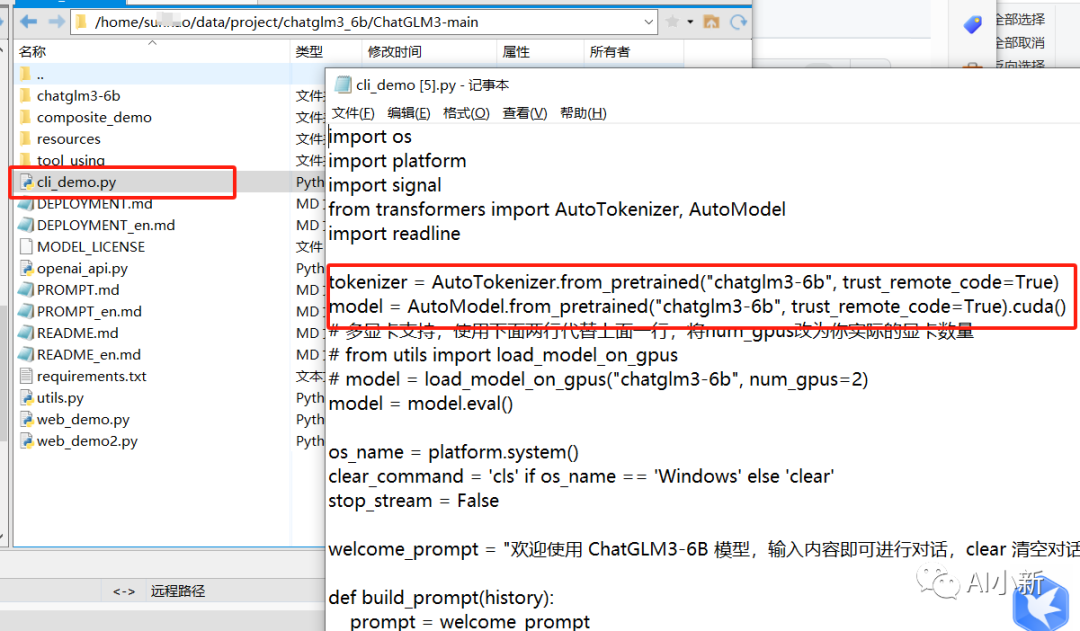Viewport: 1080px width, 631px height.
Task: Click the blank file icon of MODEL_LICENSE
Action: 26,246
